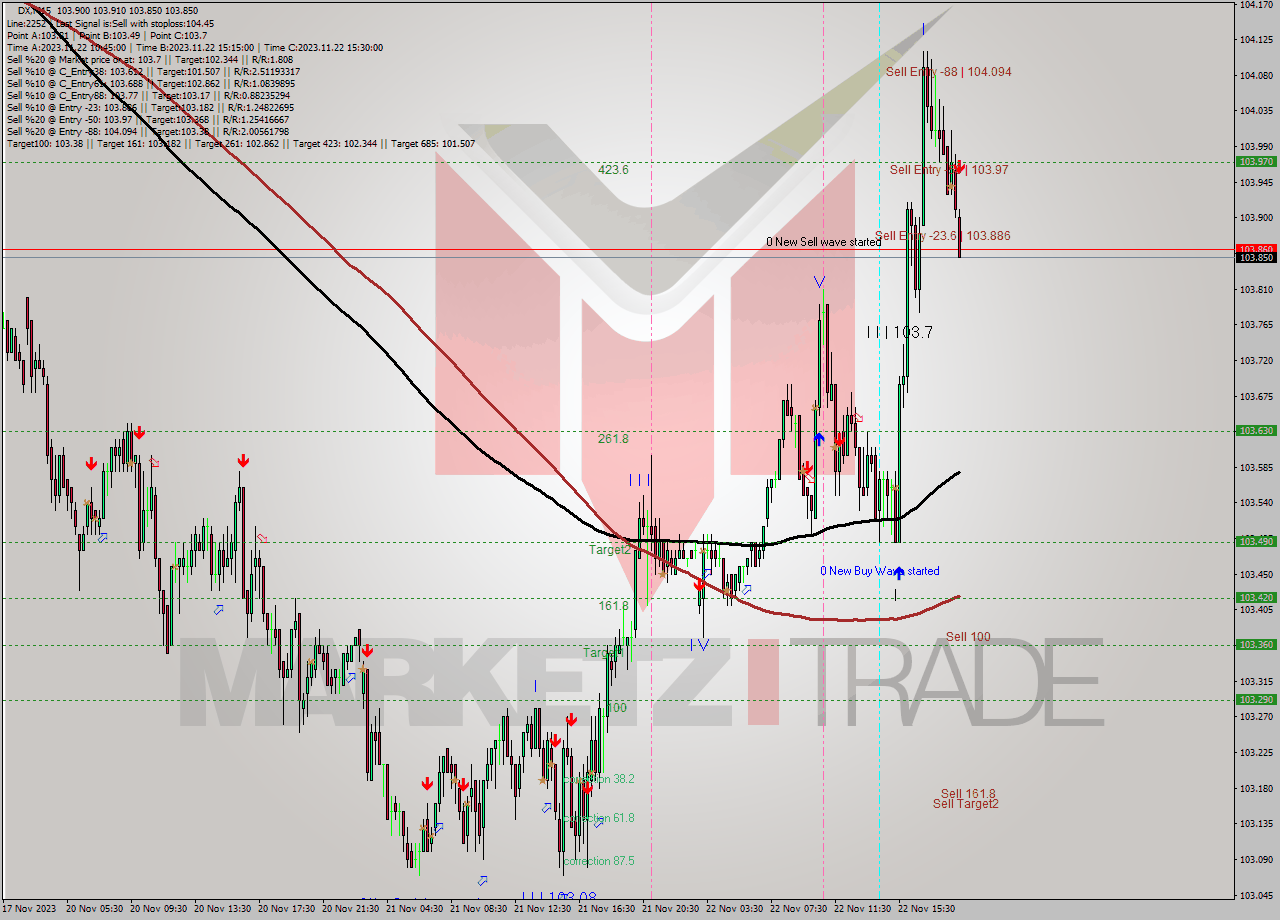Click the red down arrow at Sell Entry 103.97
1280x920 pixels.
[958, 168]
